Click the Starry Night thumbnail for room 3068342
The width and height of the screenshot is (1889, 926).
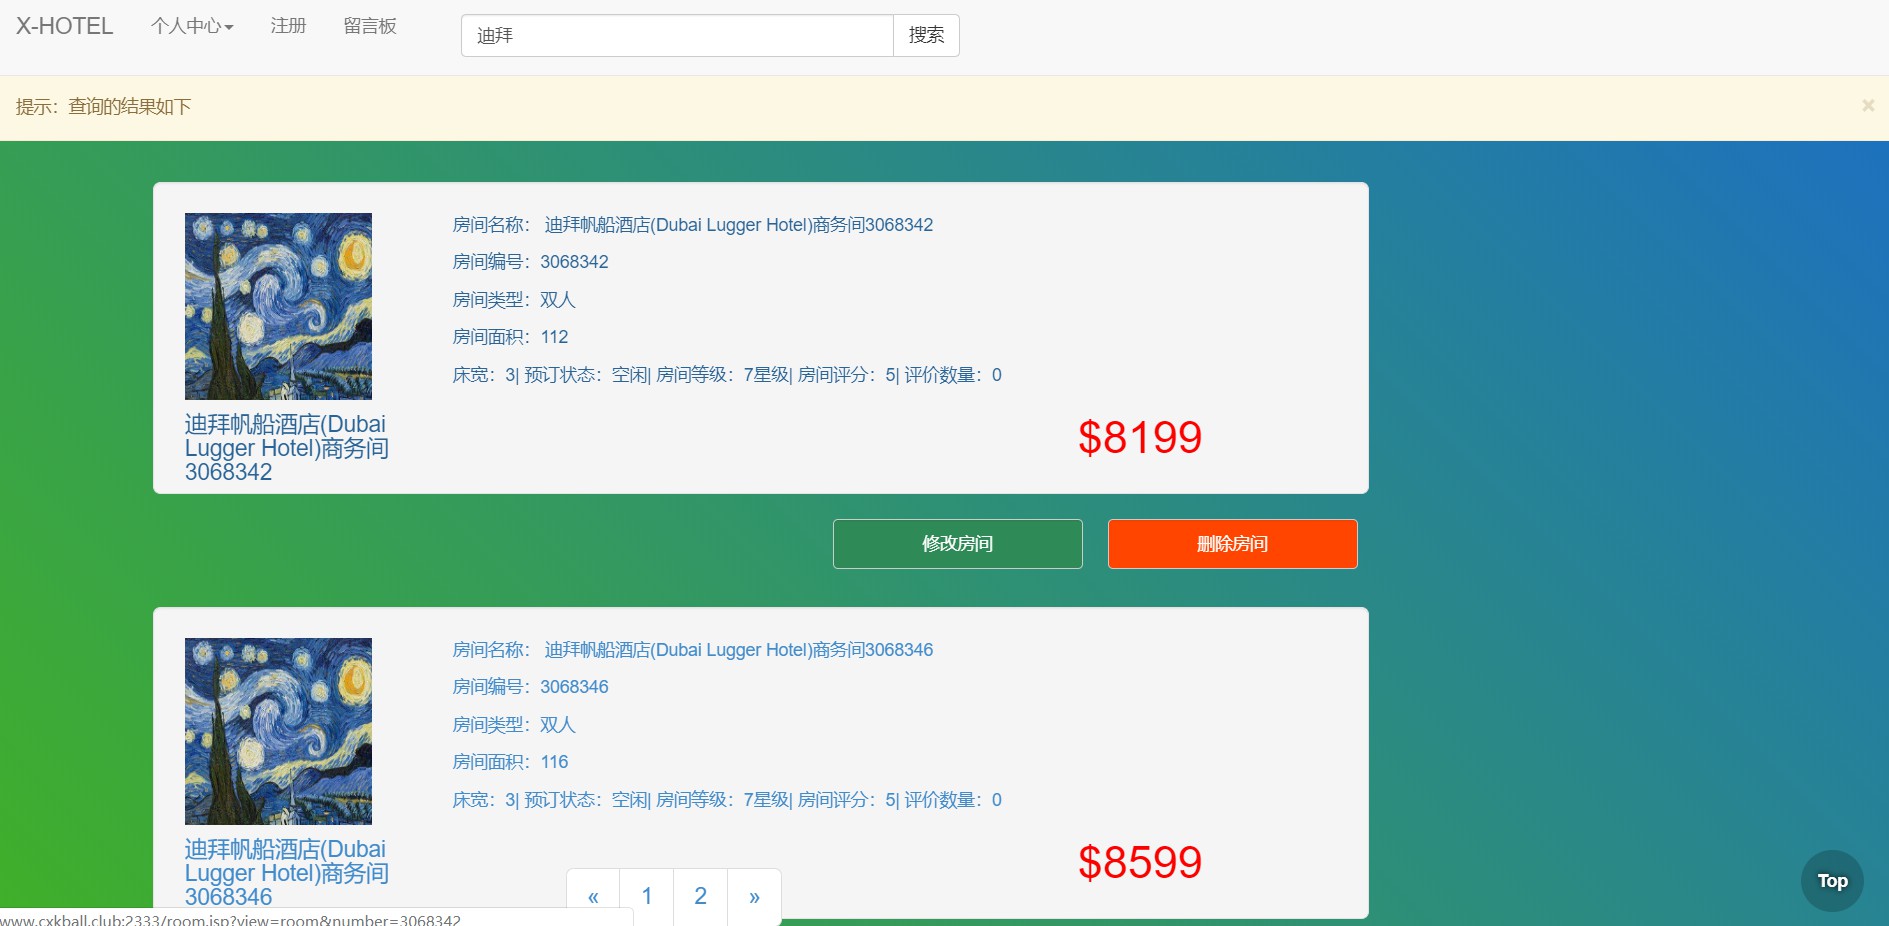(x=278, y=306)
